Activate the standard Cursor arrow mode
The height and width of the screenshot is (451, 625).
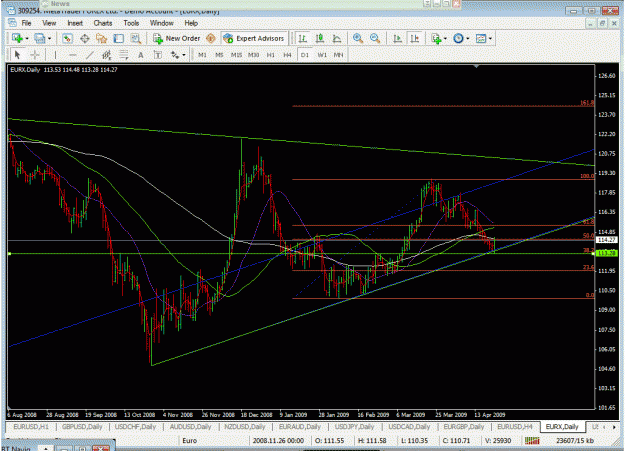point(17,55)
